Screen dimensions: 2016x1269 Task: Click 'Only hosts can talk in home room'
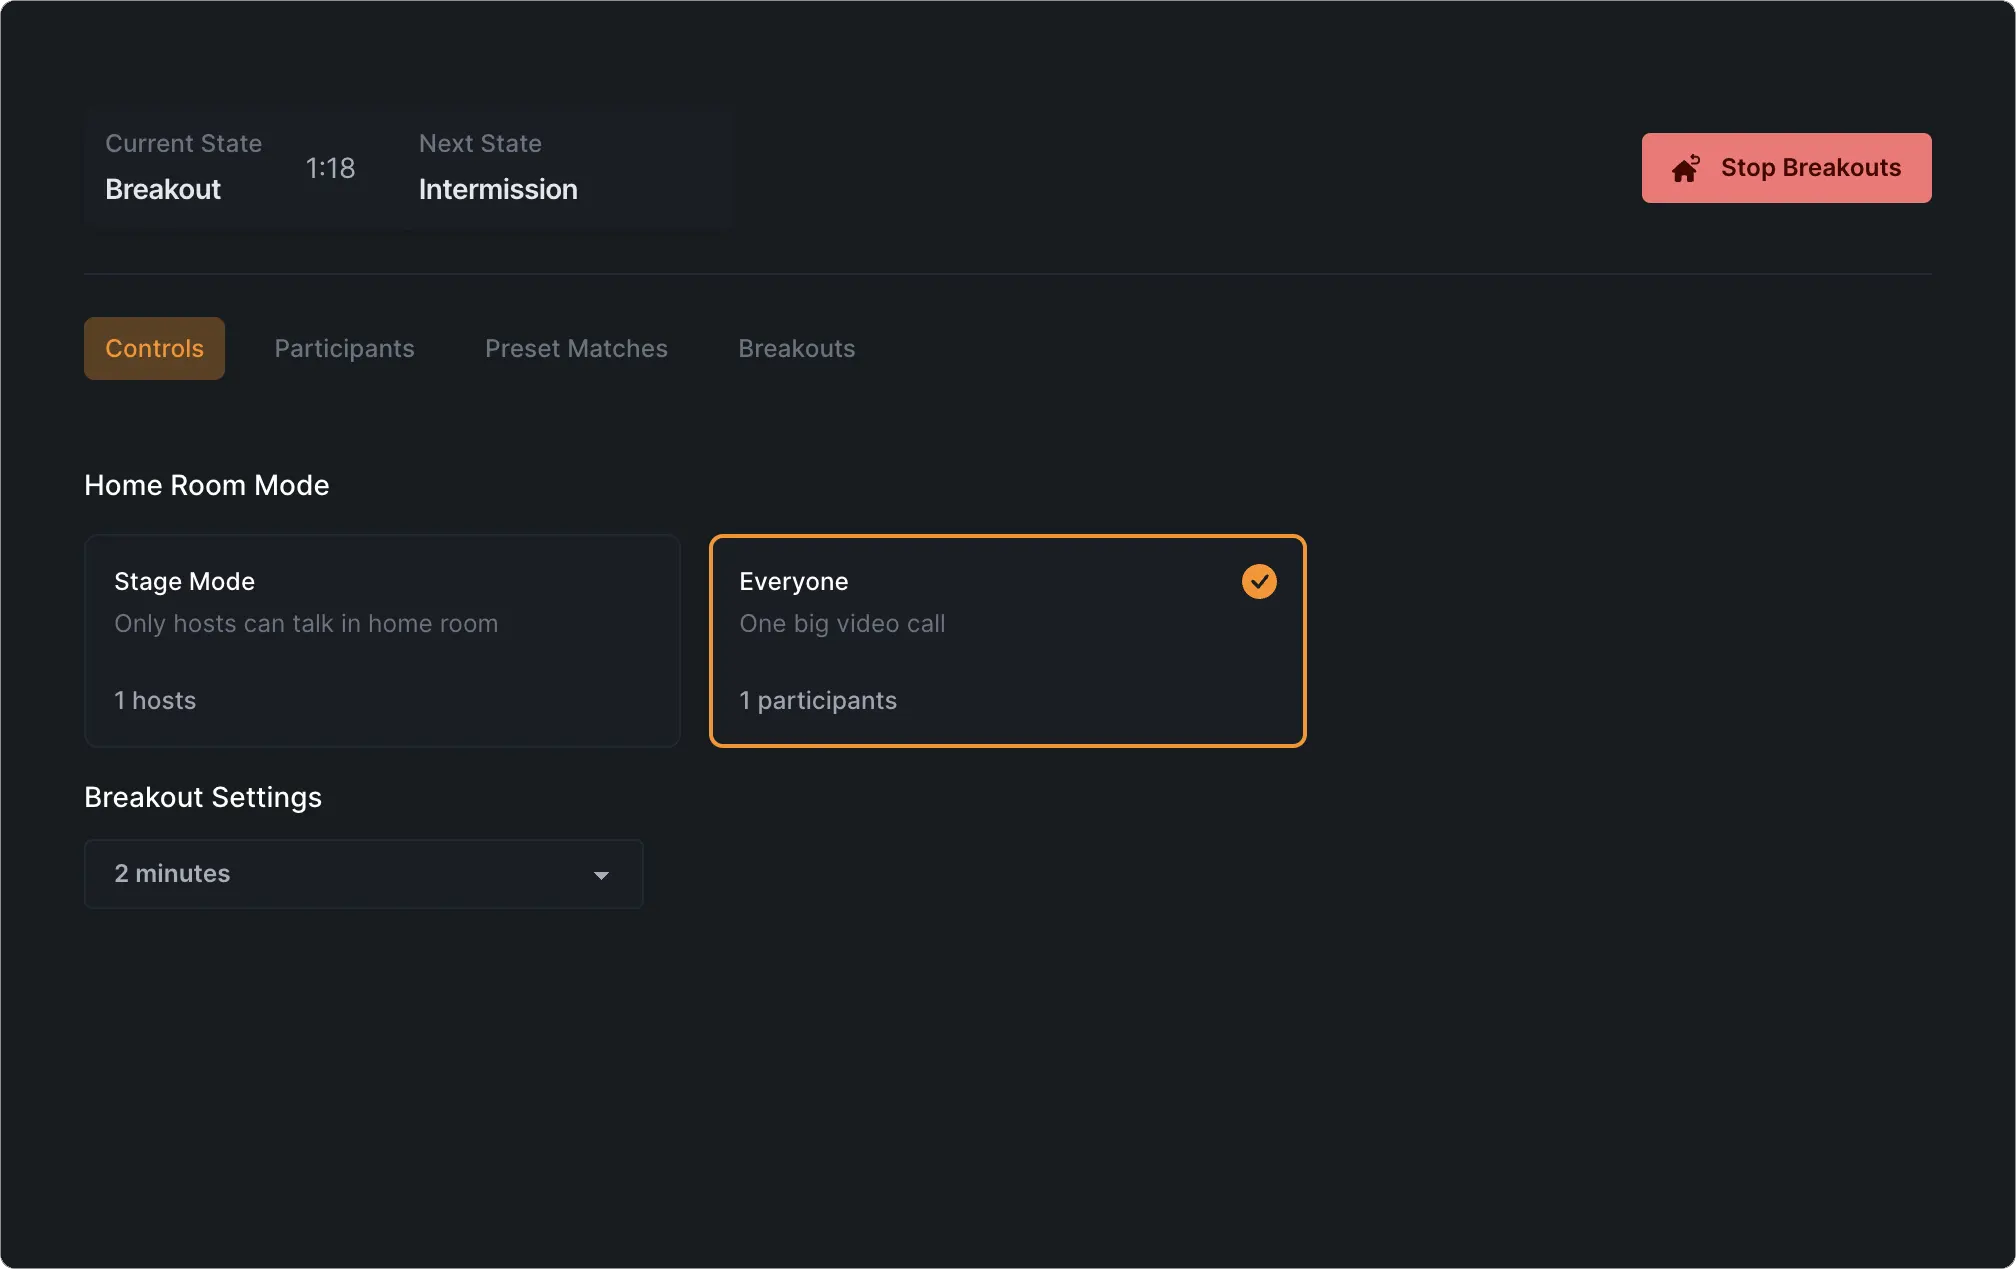point(306,624)
